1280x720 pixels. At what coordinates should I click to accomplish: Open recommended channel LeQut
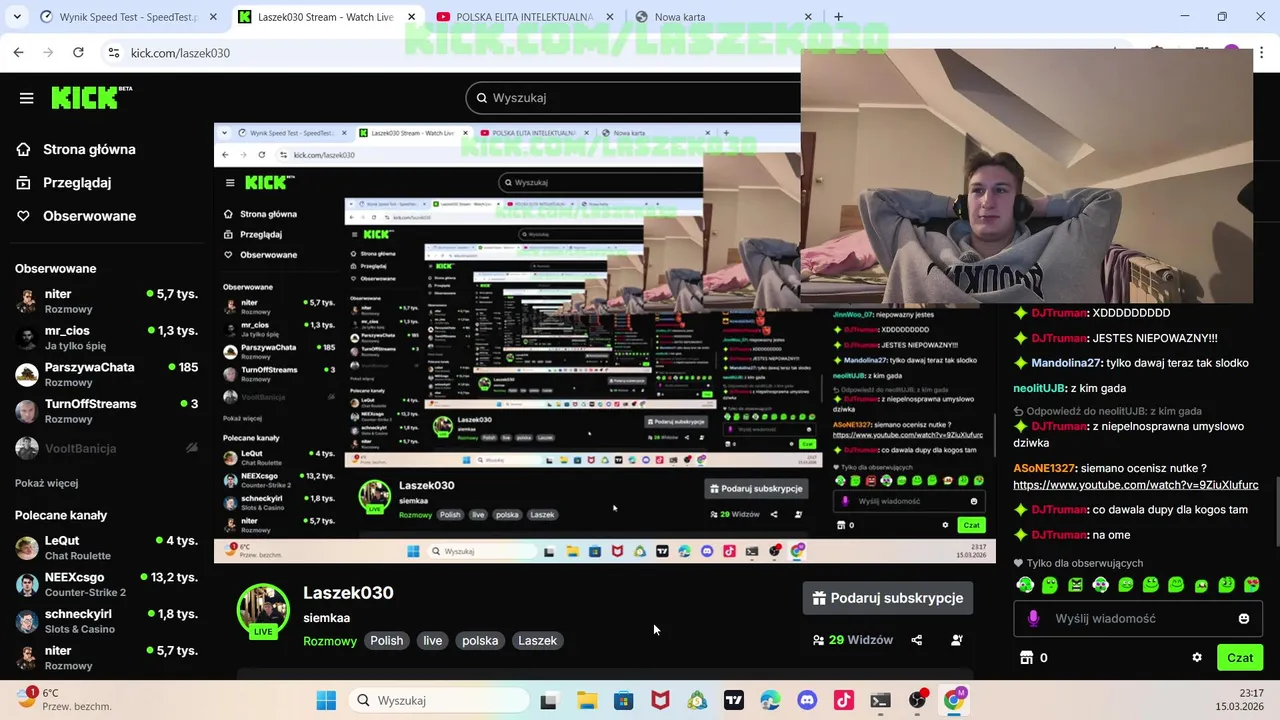tap(106, 547)
